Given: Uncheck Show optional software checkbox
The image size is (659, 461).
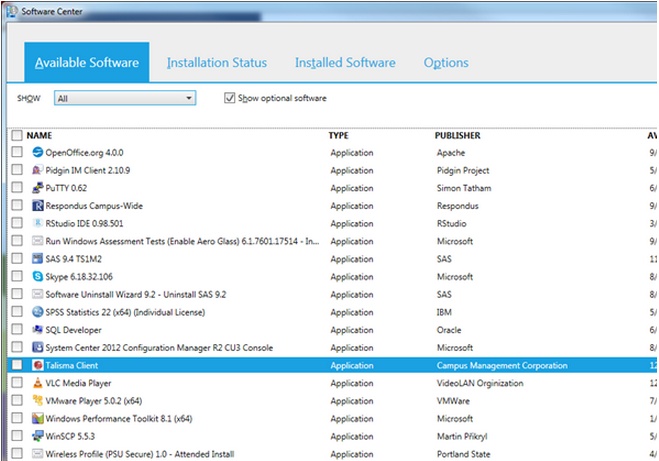Looking at the screenshot, I should (x=231, y=98).
